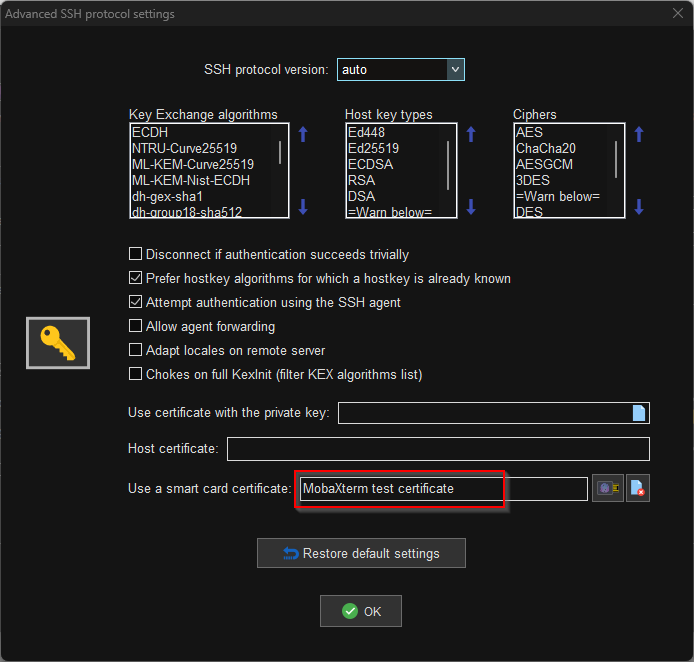Enable Chokes on full KexInit option
The image size is (694, 662).
click(x=135, y=374)
